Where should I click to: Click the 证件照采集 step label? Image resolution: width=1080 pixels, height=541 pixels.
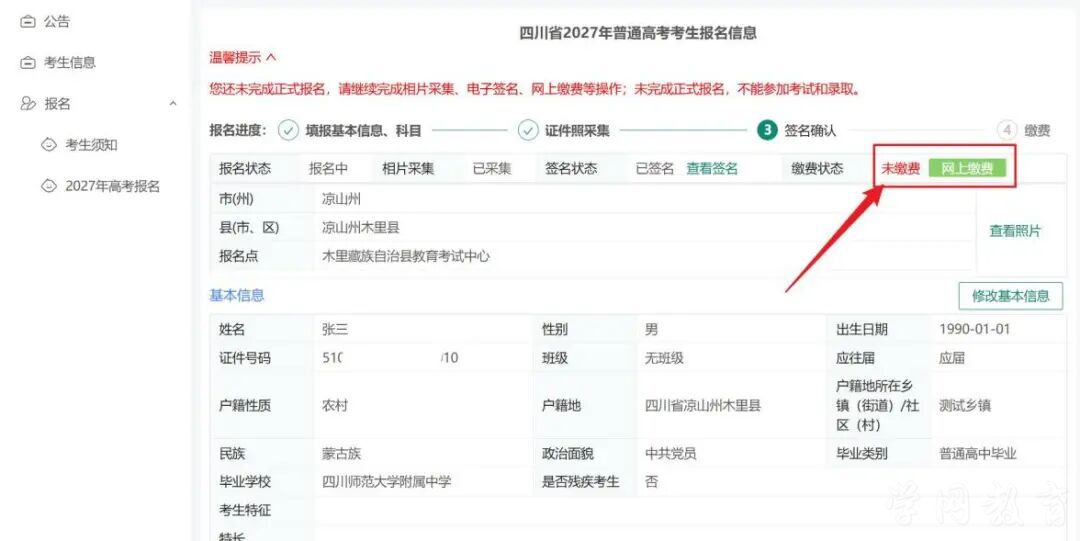click(x=577, y=130)
